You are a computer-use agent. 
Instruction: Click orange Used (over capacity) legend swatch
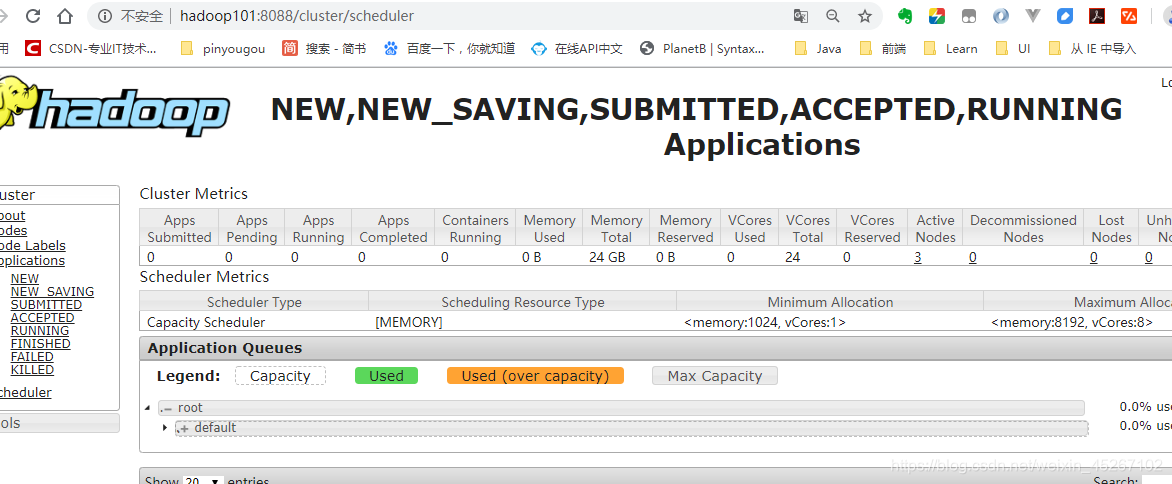535,376
